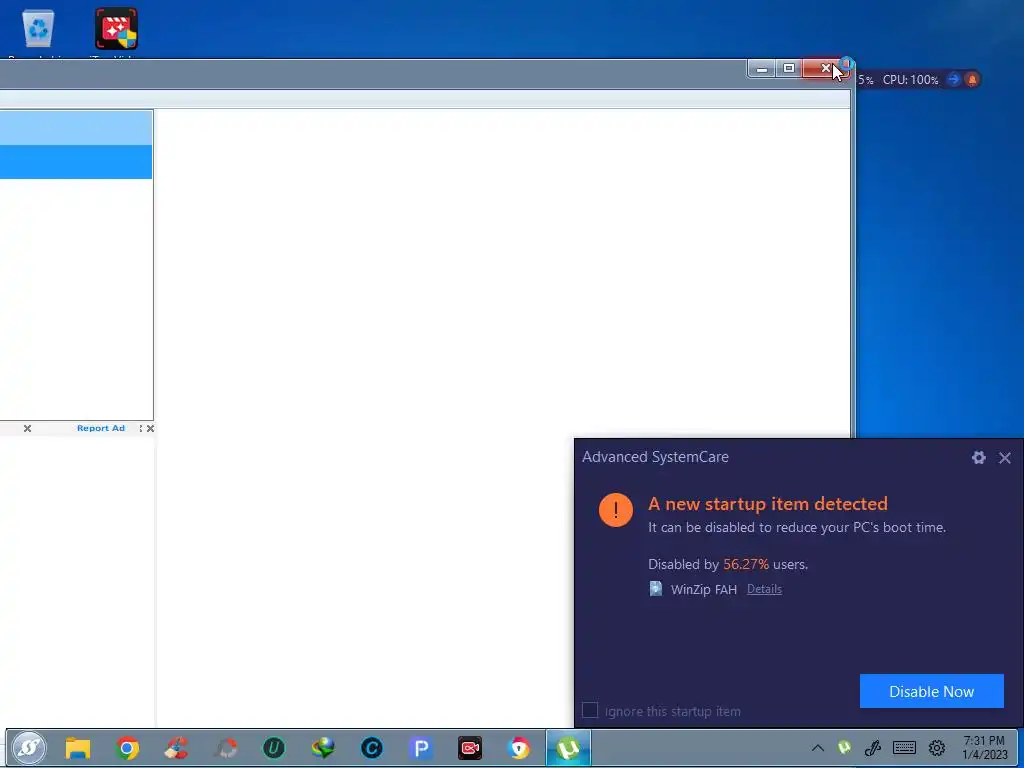Click the uTorrent system tray icon
This screenshot has height=768, width=1024.
[844, 747]
